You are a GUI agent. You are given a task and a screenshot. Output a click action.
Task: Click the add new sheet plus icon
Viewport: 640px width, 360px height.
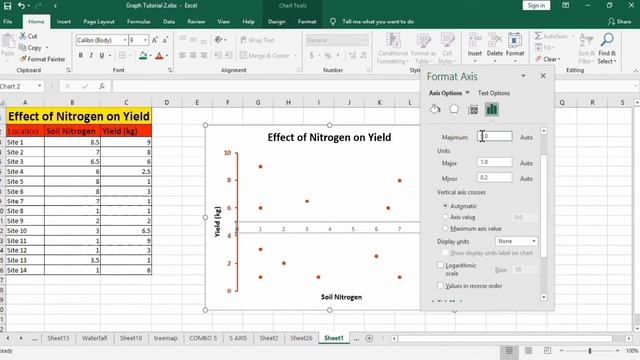[x=369, y=338]
